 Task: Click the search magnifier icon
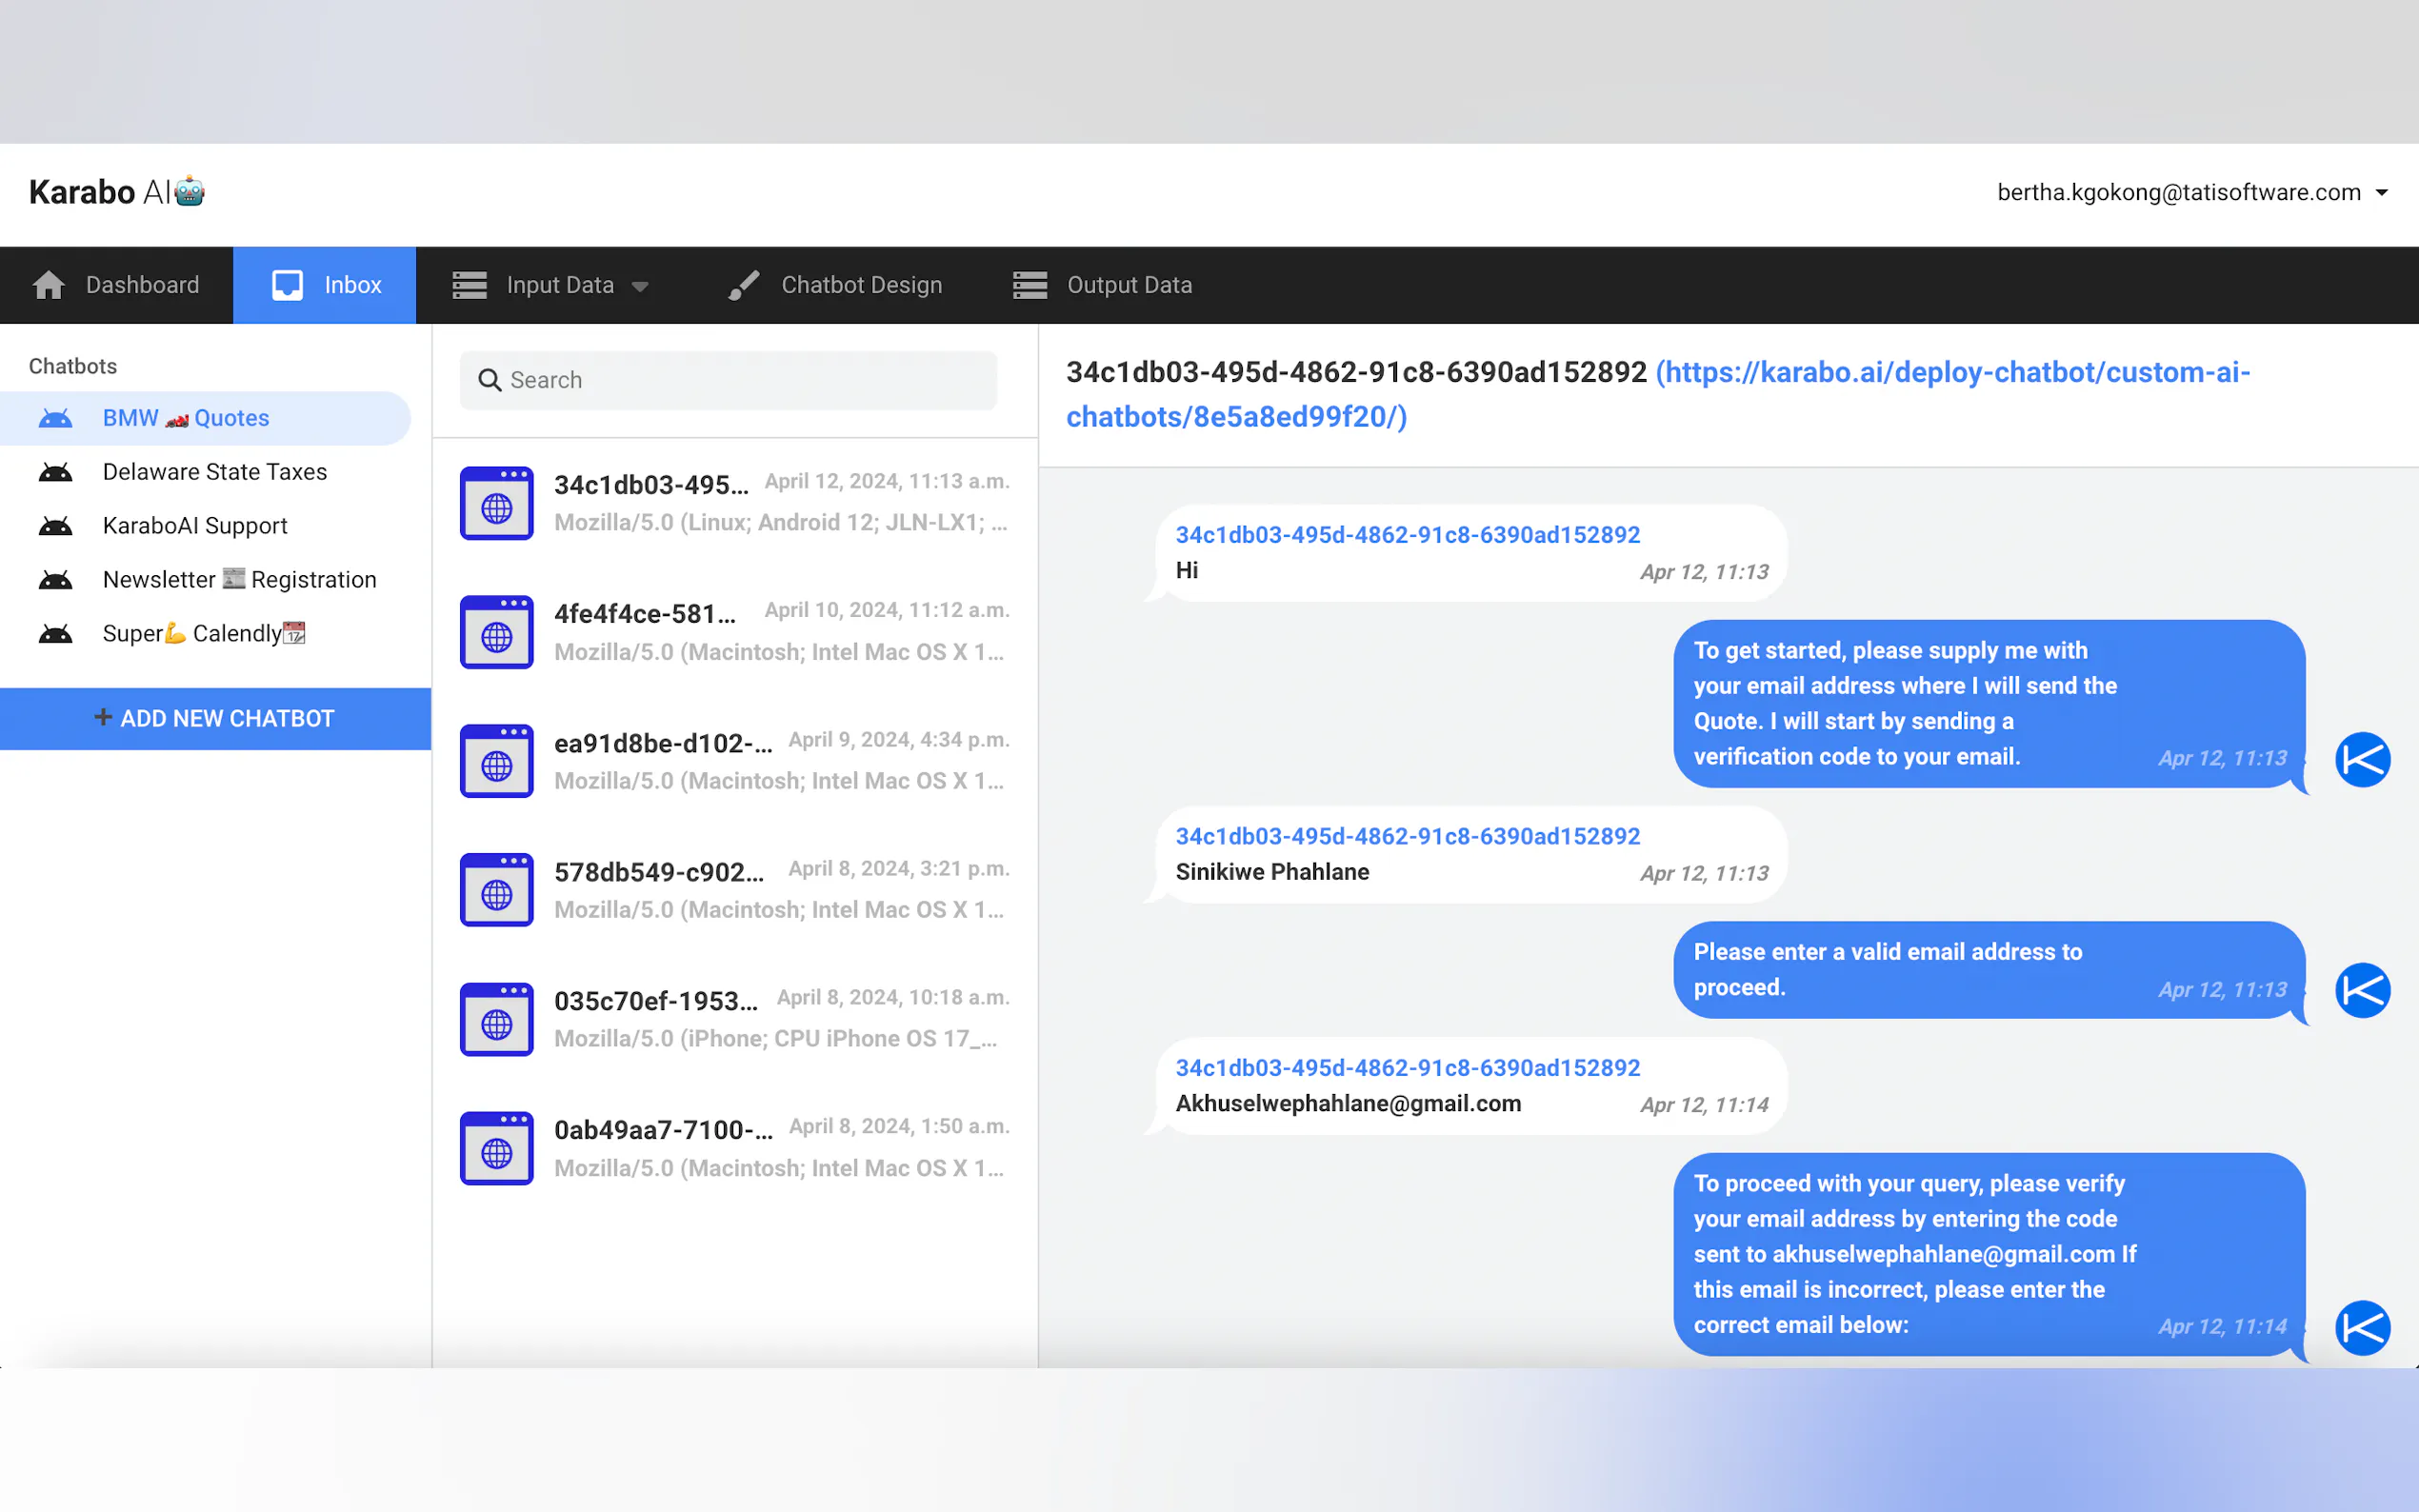(489, 380)
